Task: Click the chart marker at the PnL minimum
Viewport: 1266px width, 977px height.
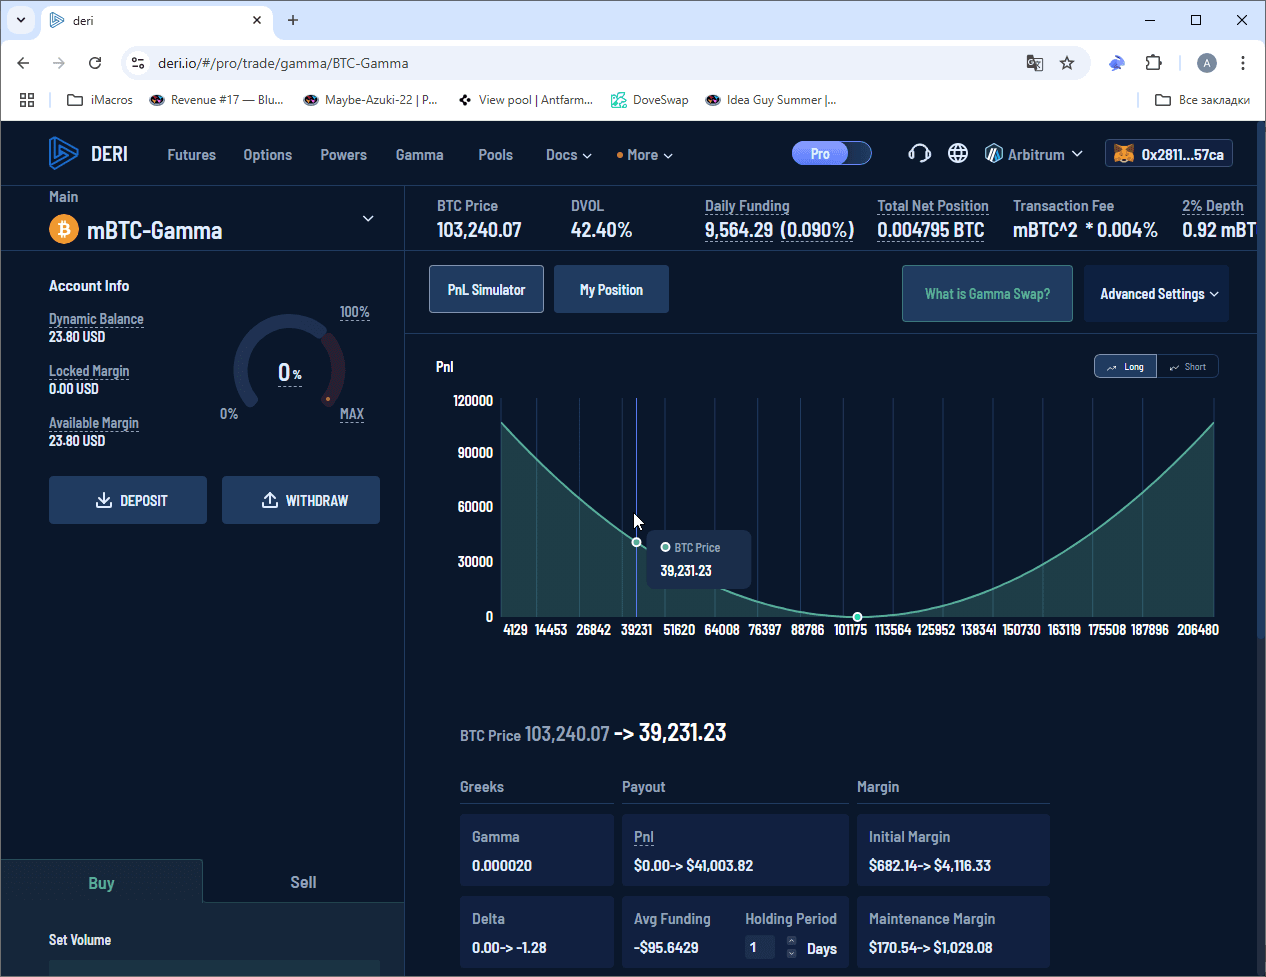Action: (x=857, y=617)
